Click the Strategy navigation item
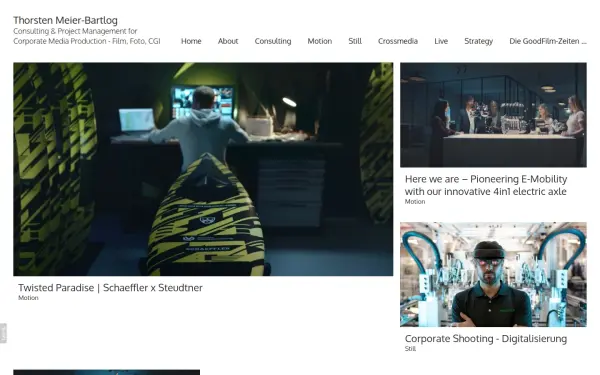This screenshot has width=600, height=375. tap(478, 41)
